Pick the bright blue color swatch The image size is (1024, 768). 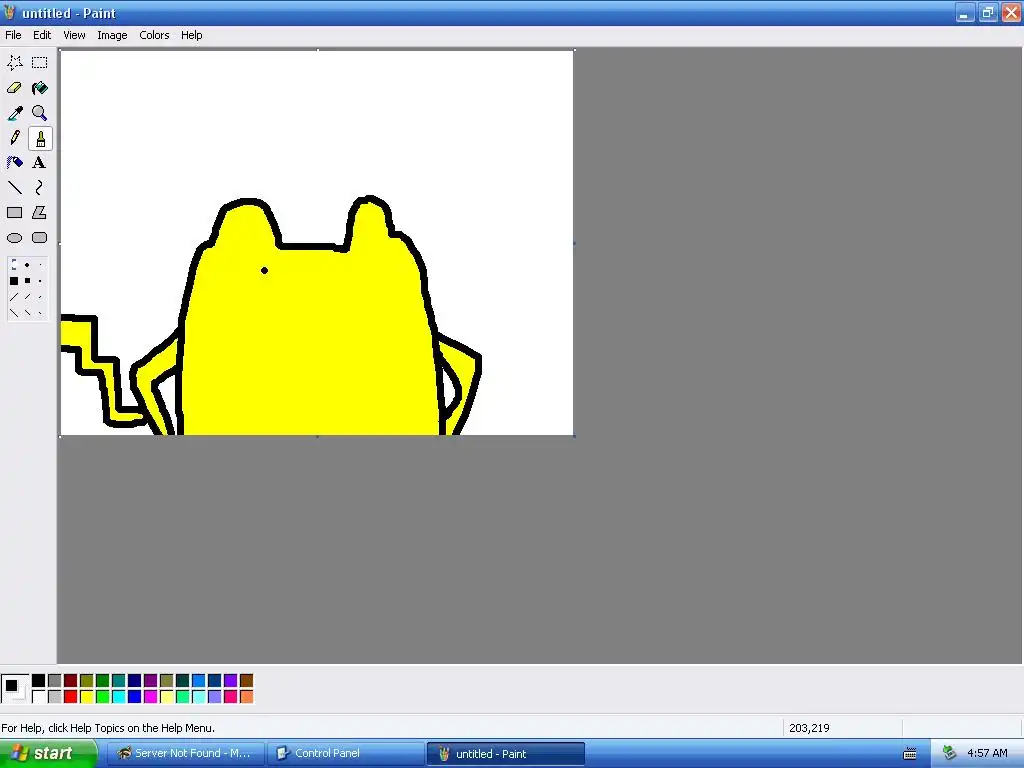click(x=135, y=697)
